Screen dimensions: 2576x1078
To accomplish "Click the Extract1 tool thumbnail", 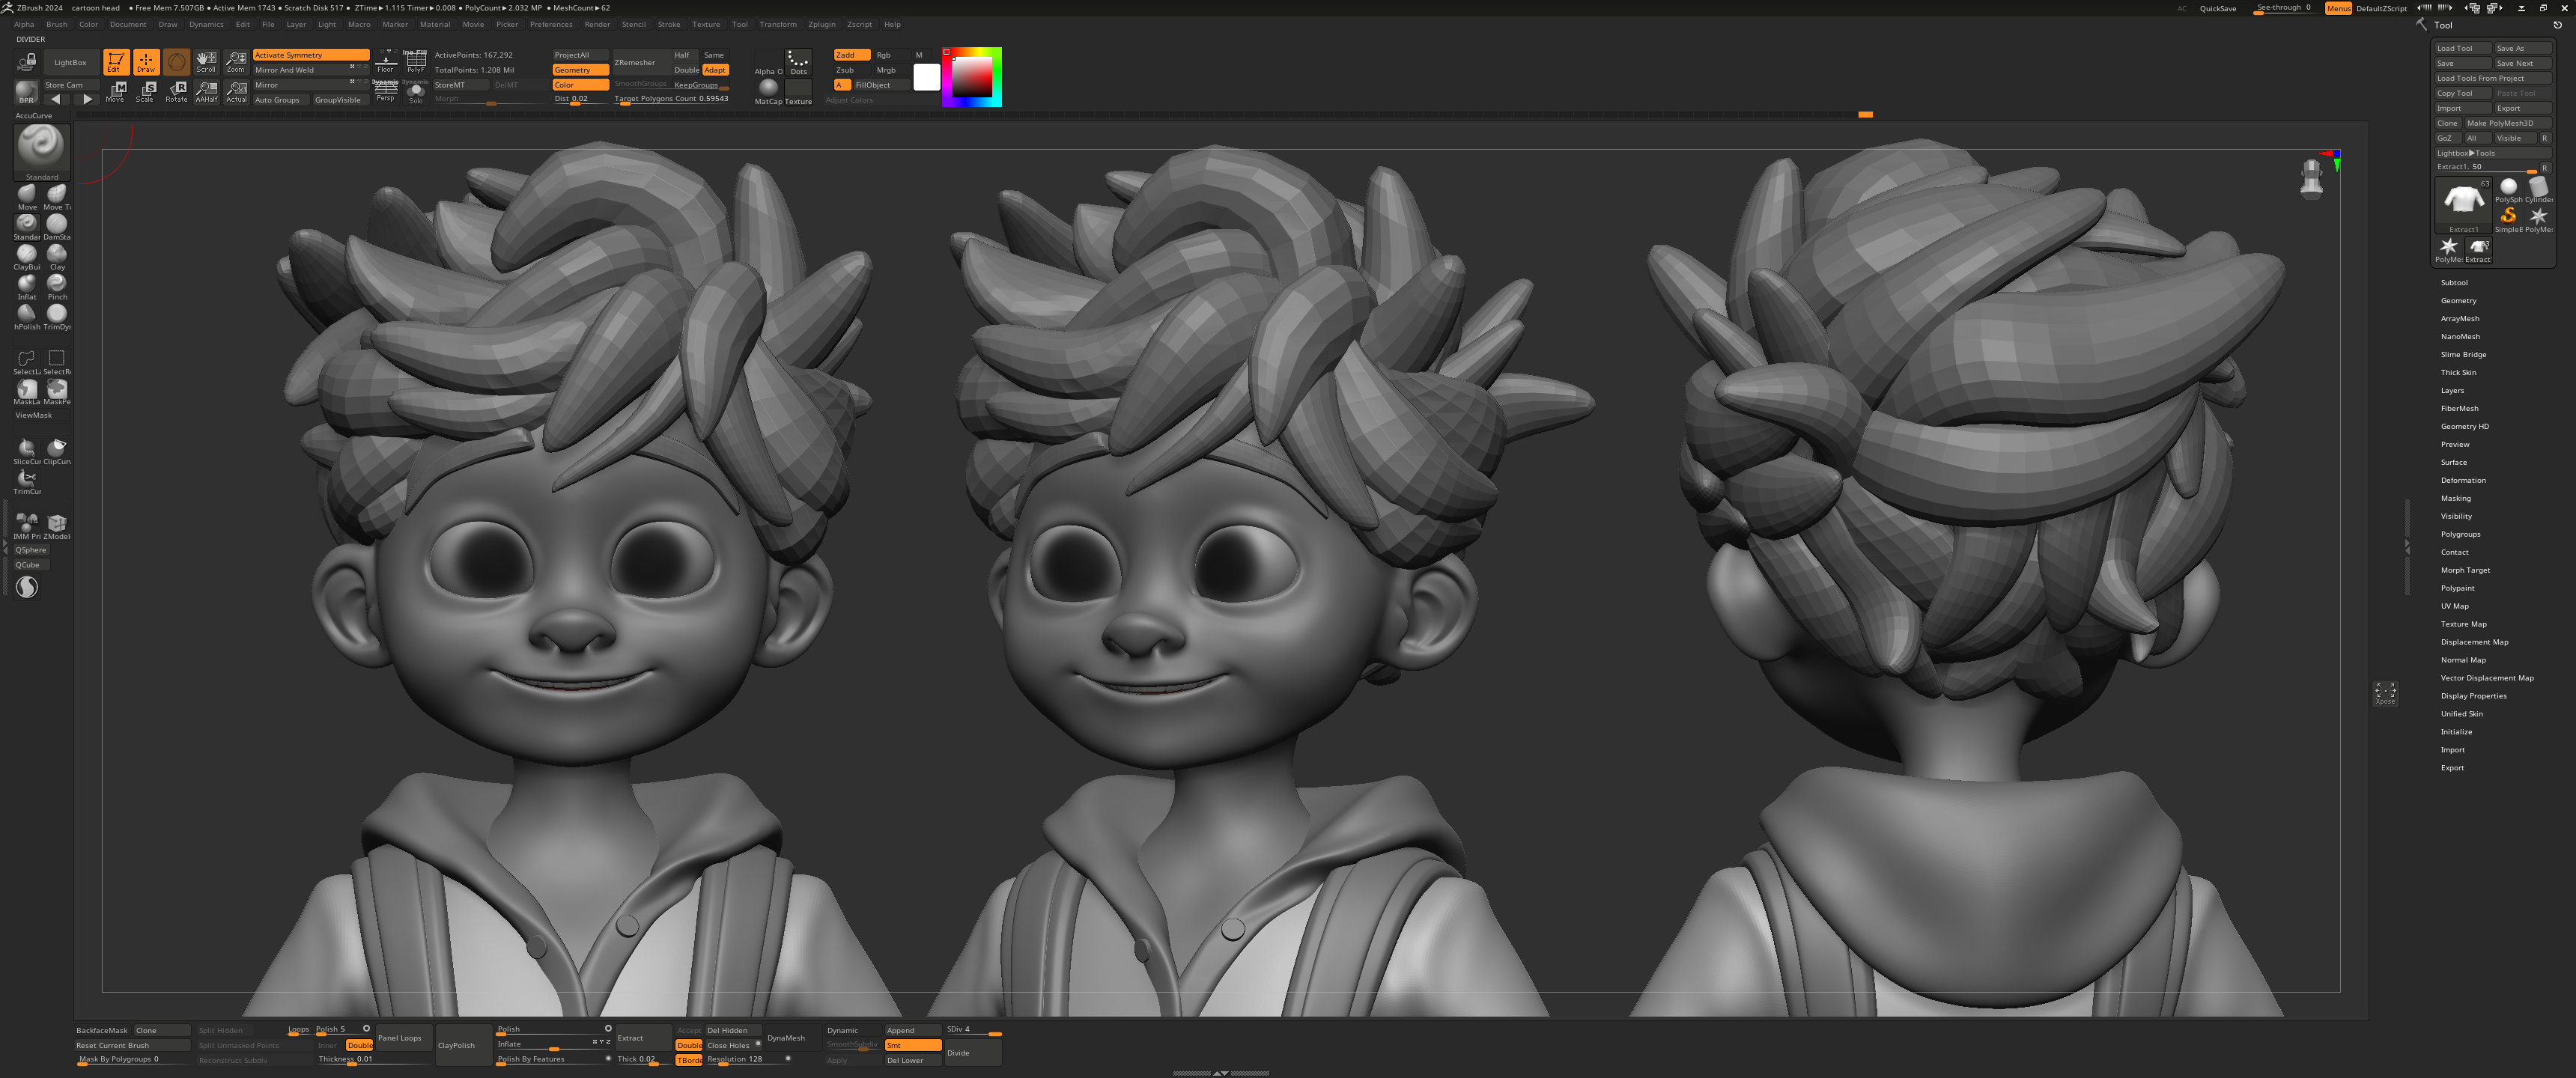I will click(2463, 205).
